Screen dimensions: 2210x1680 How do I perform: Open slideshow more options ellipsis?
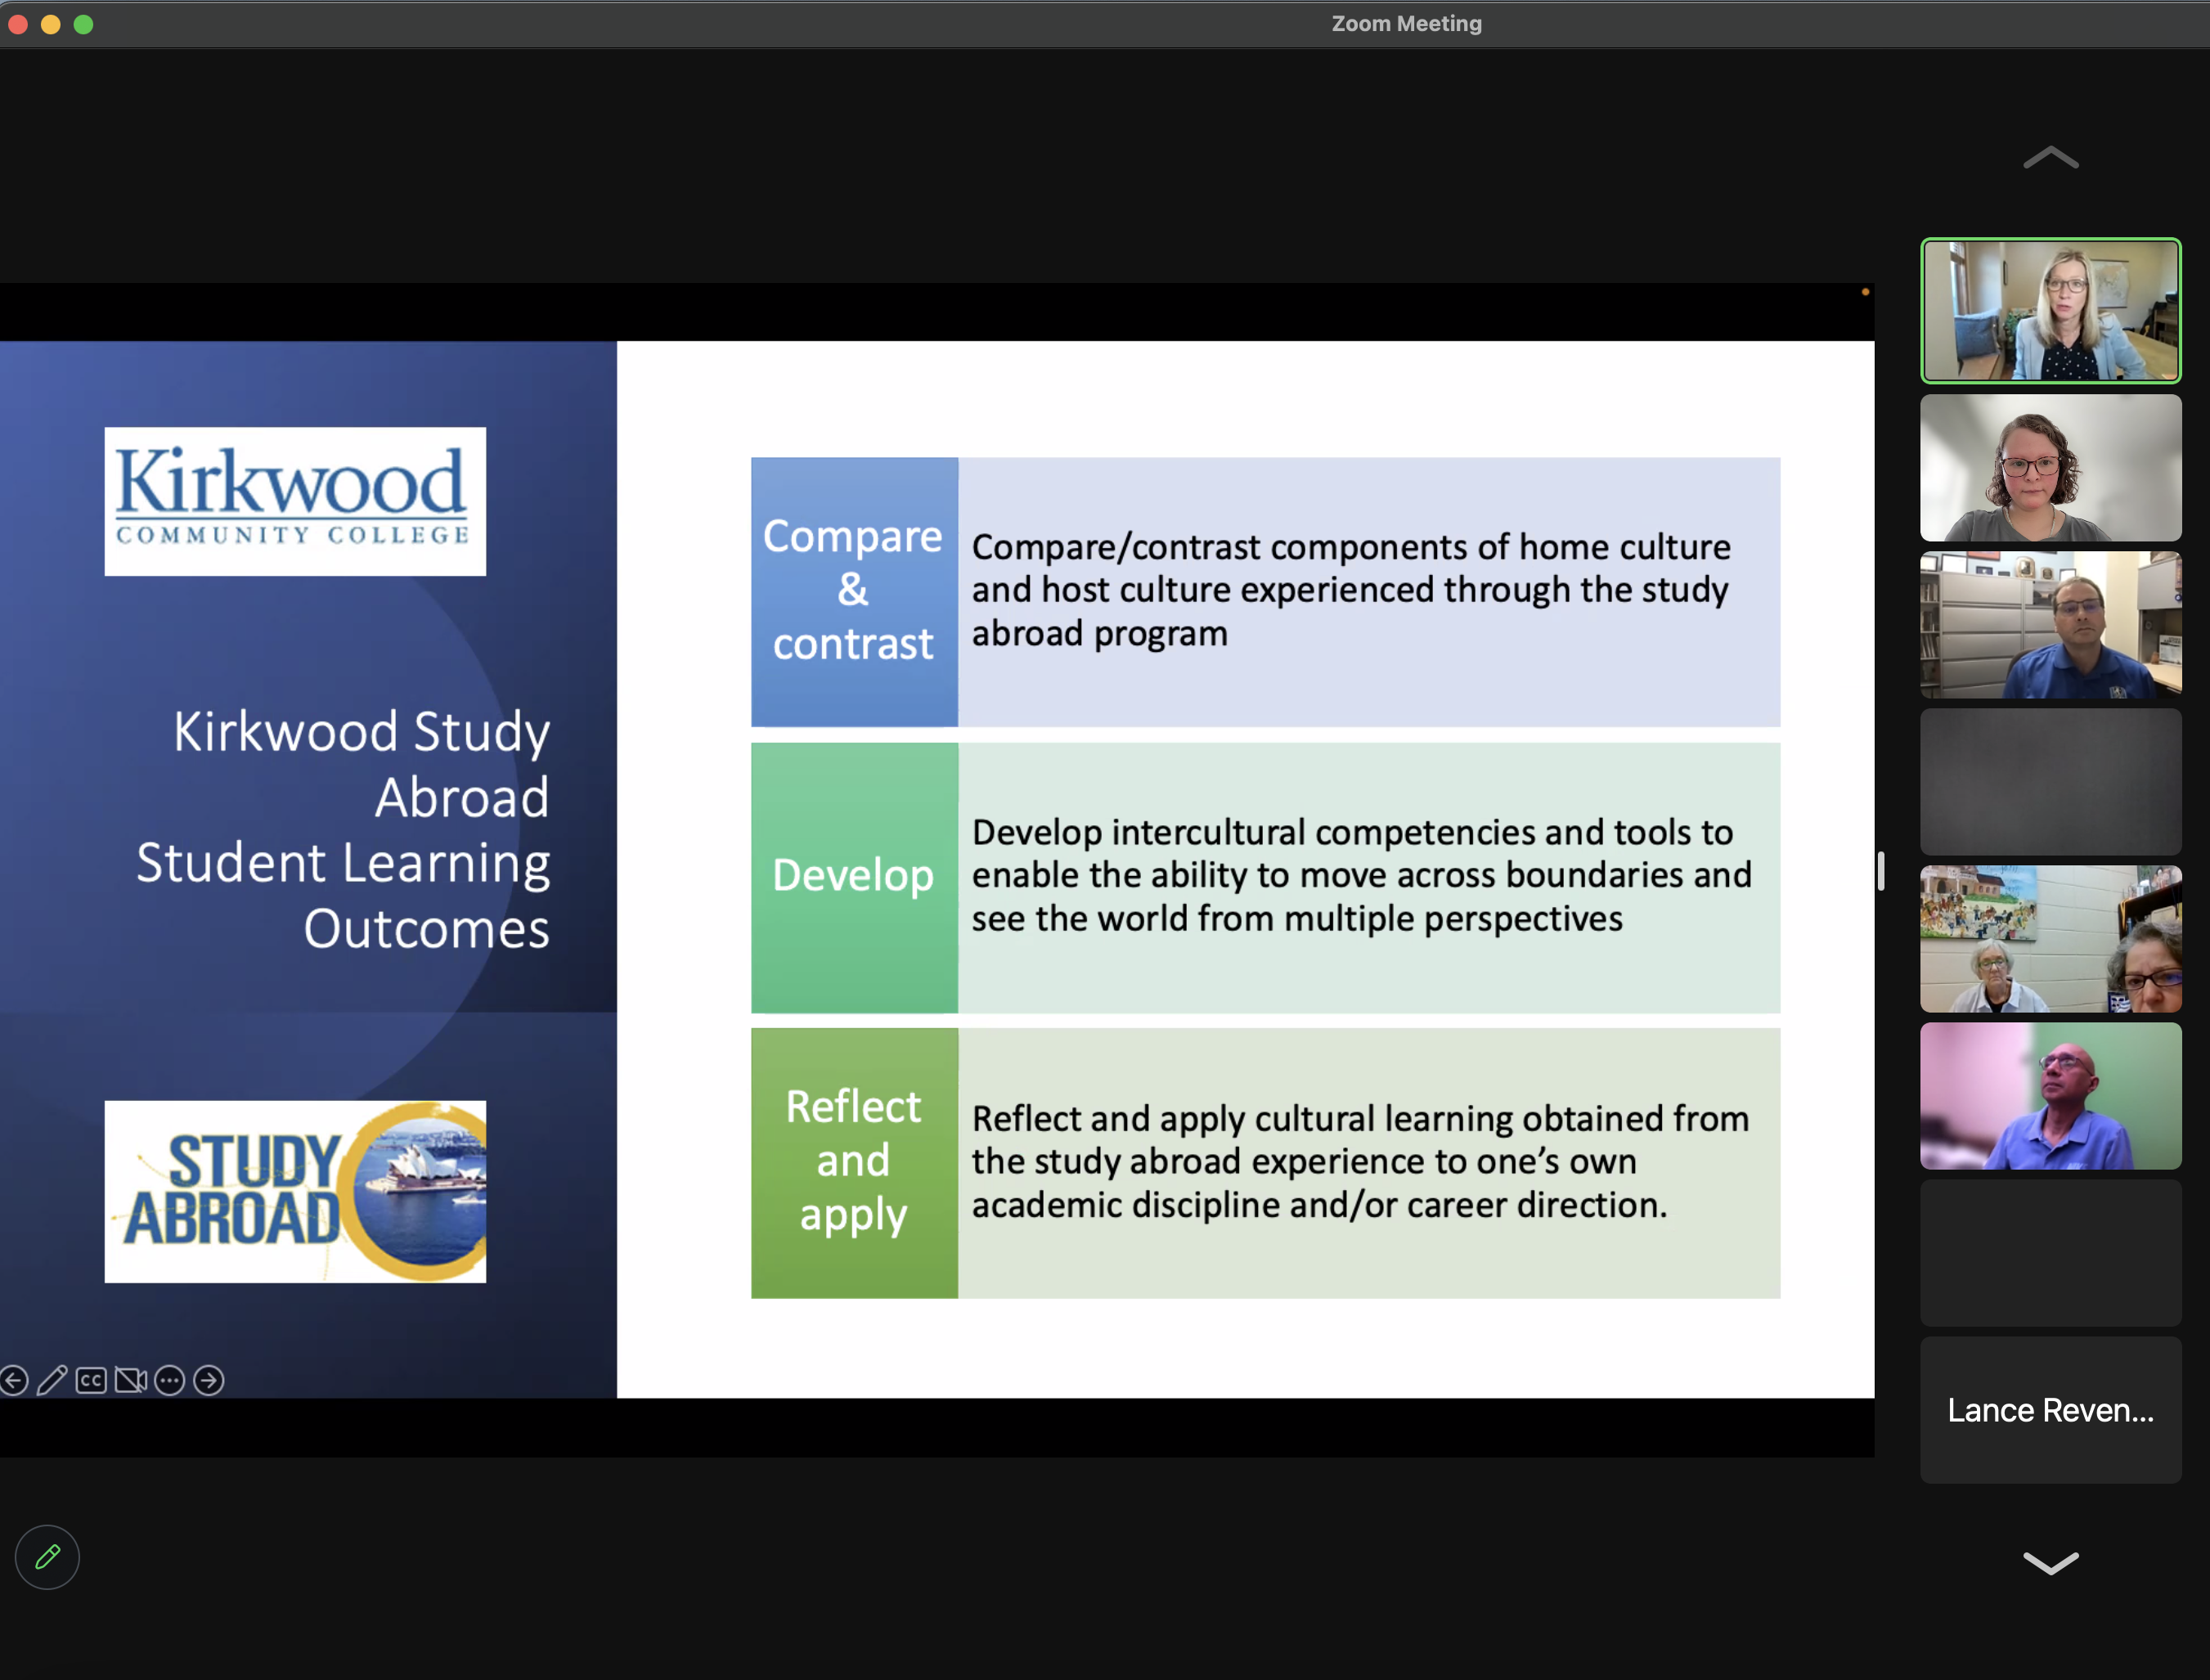(169, 1381)
